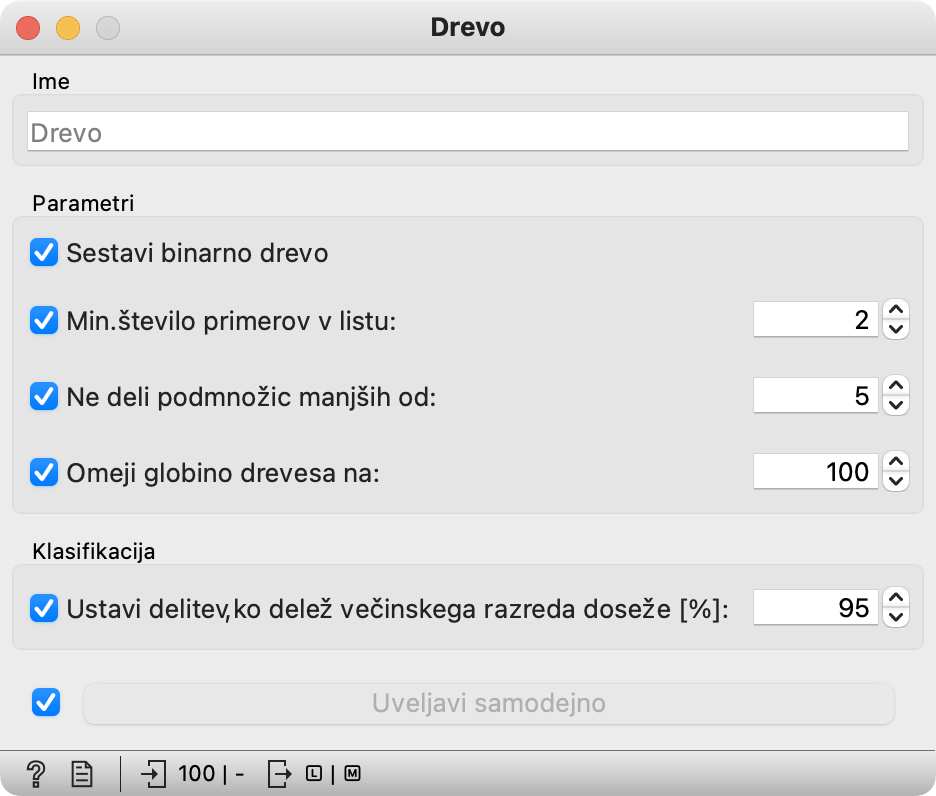The height and width of the screenshot is (796, 936).
Task: Click the input data arrow icon
Action: [x=153, y=774]
